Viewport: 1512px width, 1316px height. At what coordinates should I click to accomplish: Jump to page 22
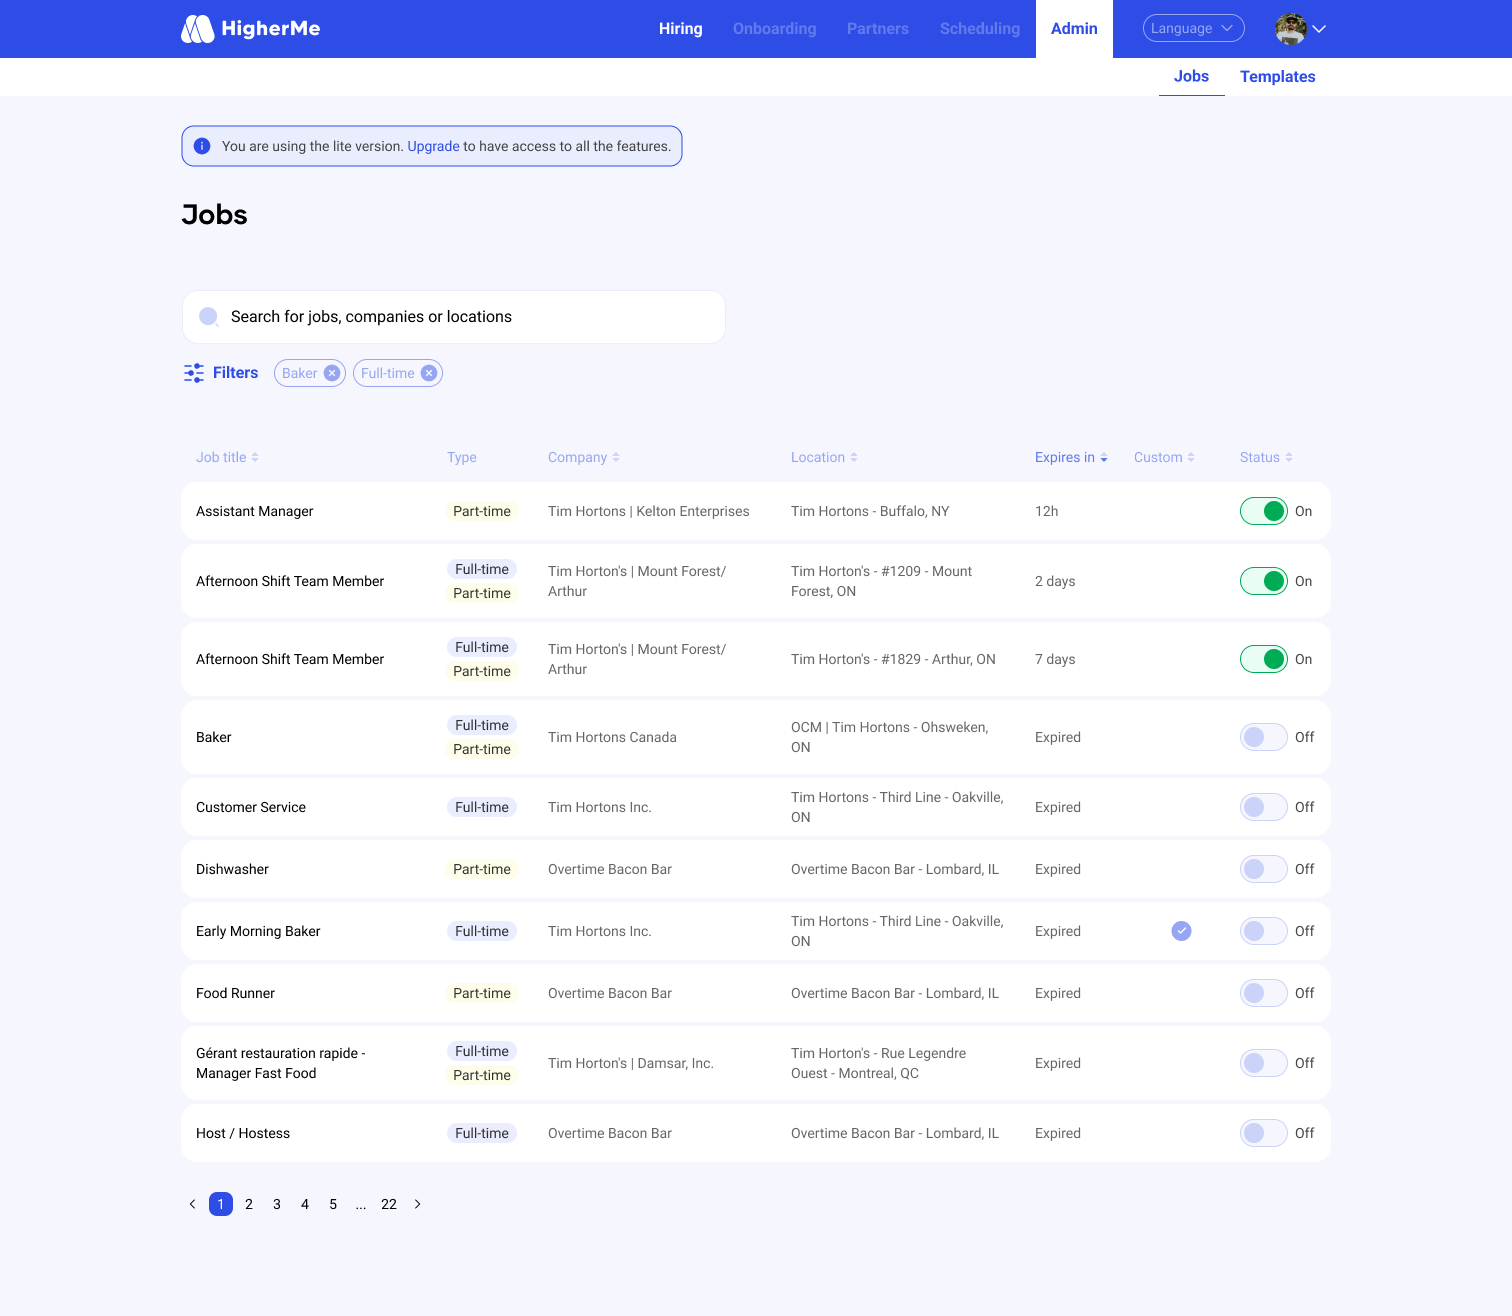pyautogui.click(x=389, y=1204)
